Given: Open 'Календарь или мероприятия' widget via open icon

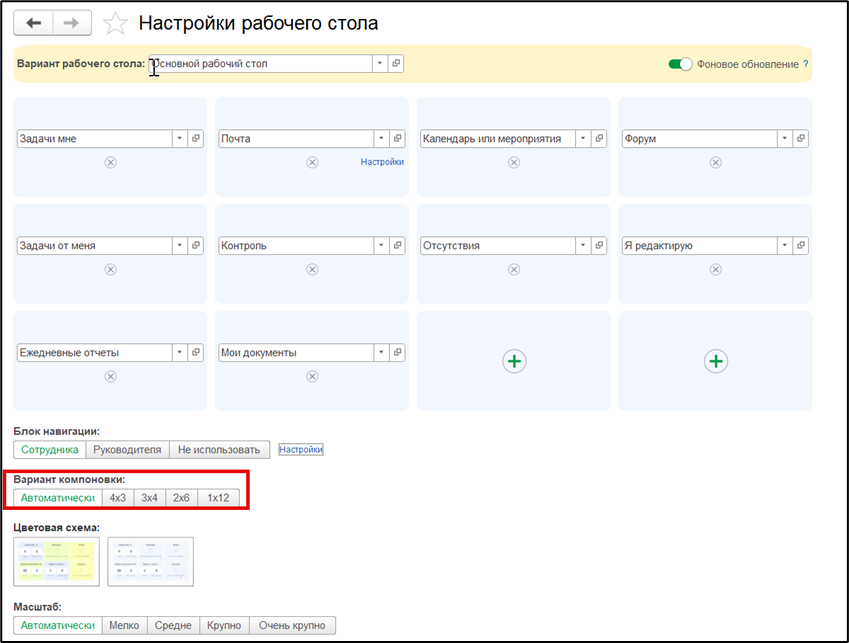Looking at the screenshot, I should [599, 139].
